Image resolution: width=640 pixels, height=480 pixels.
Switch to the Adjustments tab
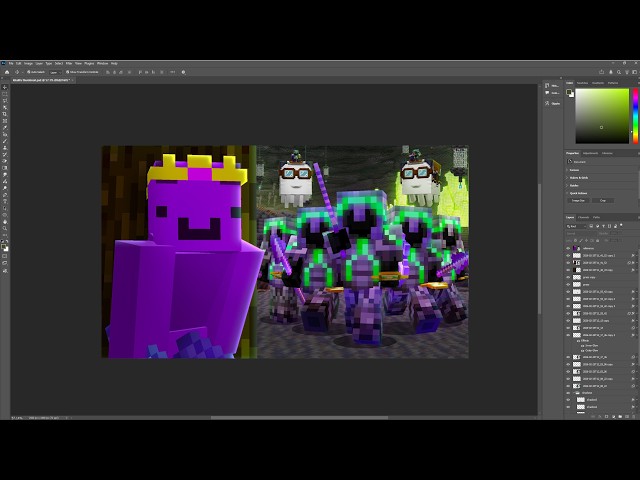(590, 153)
